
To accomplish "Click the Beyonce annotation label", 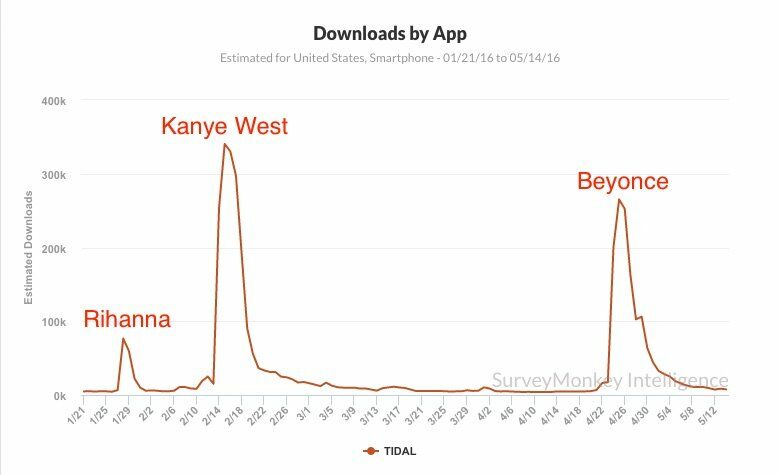I will pos(623,181).
